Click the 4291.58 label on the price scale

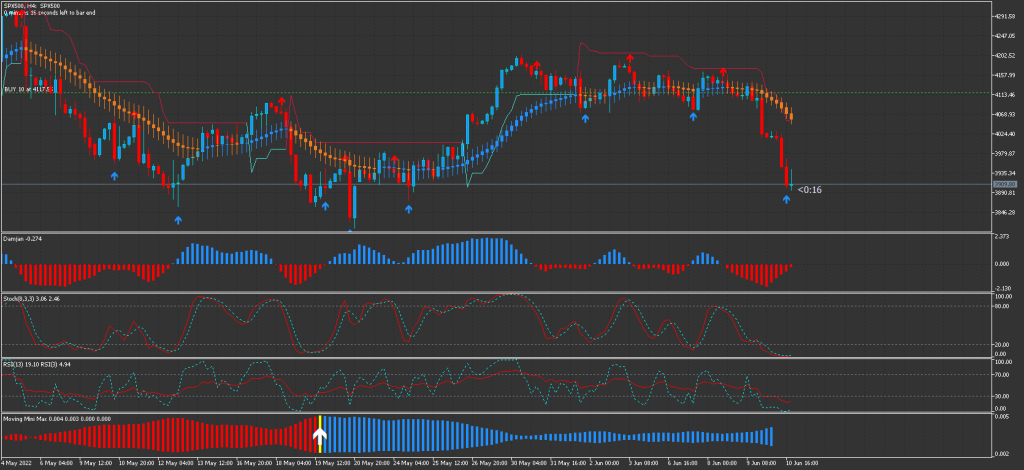coord(1003,17)
